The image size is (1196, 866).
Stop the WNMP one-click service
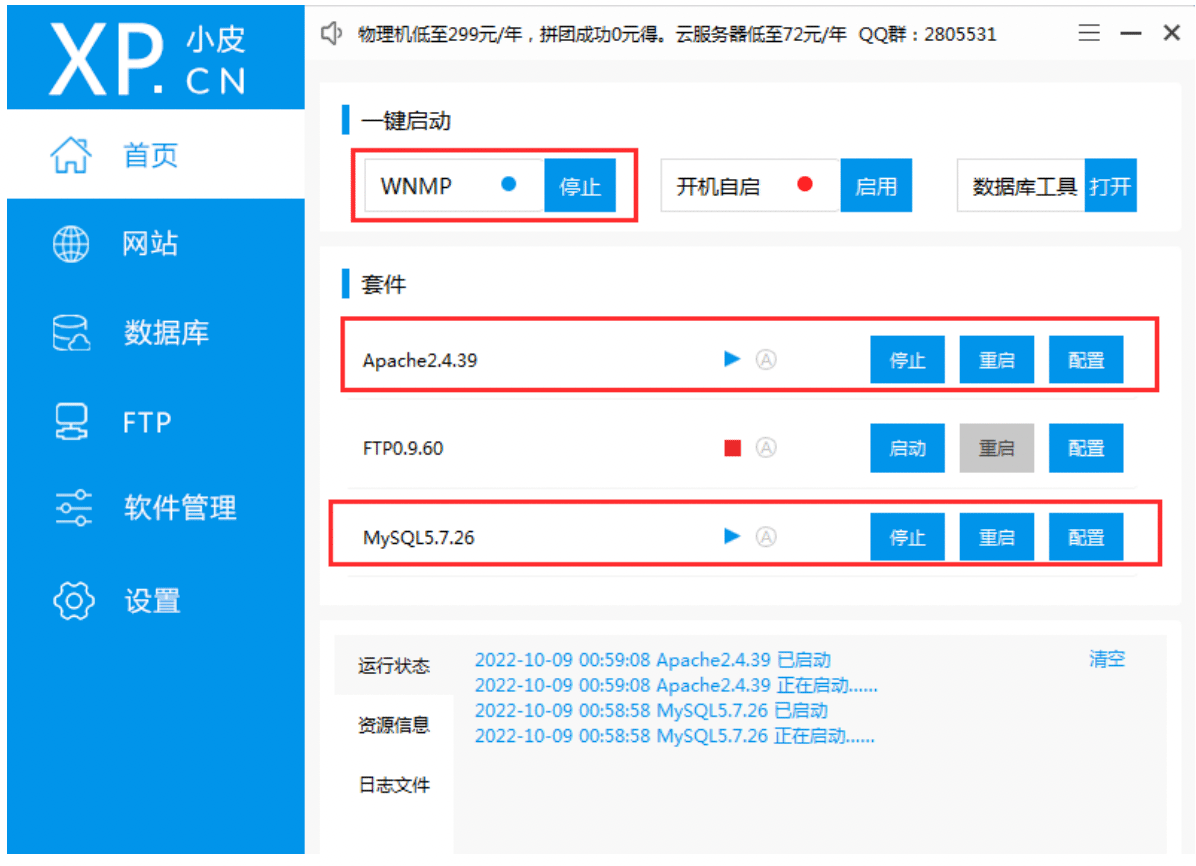[580, 186]
